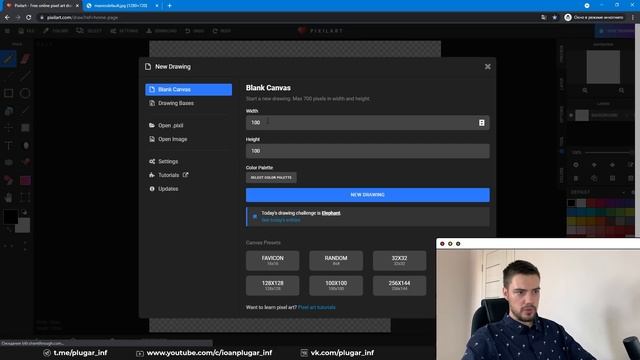Pick the black swatch in the palette
The height and width of the screenshot is (360, 640).
(x=571, y=203)
